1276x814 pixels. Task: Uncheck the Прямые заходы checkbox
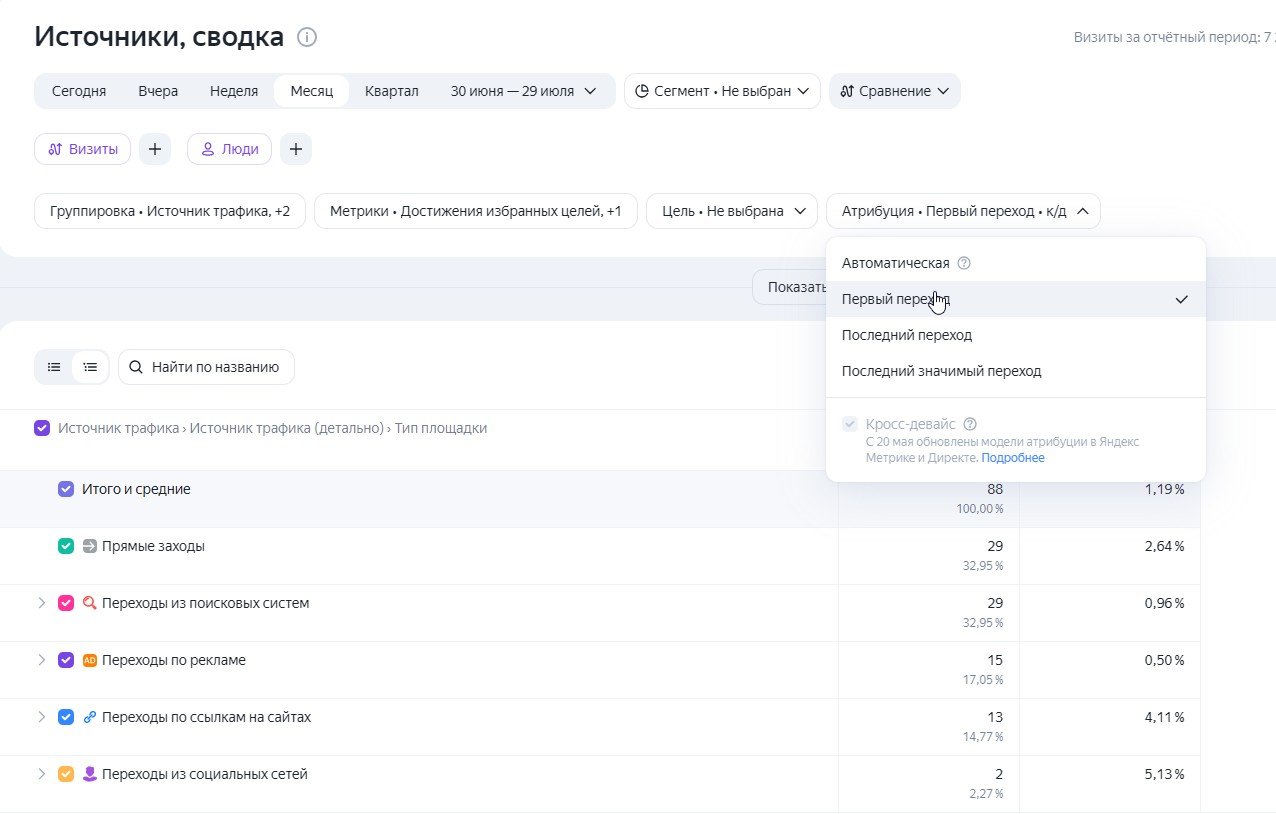click(66, 546)
